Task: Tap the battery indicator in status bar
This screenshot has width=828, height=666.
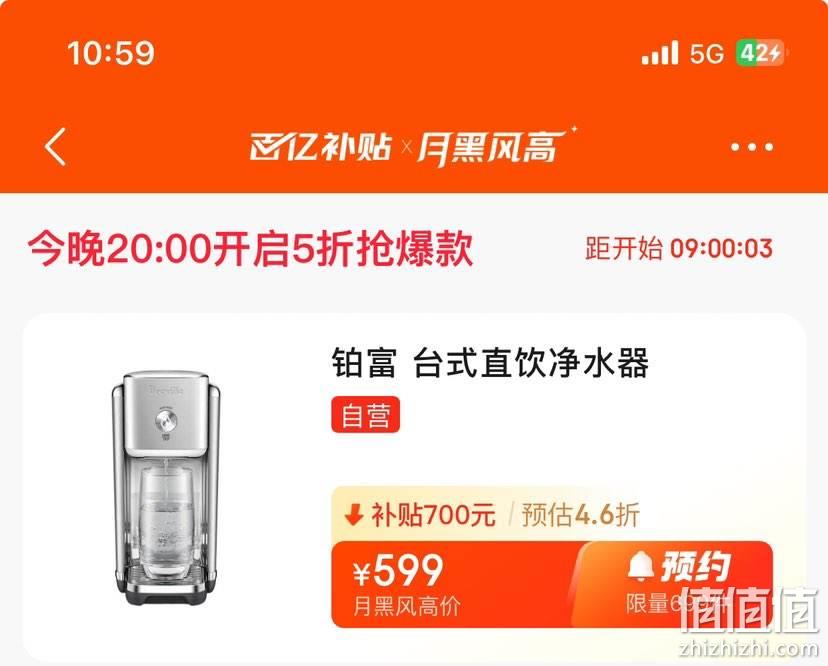Action: click(x=761, y=53)
